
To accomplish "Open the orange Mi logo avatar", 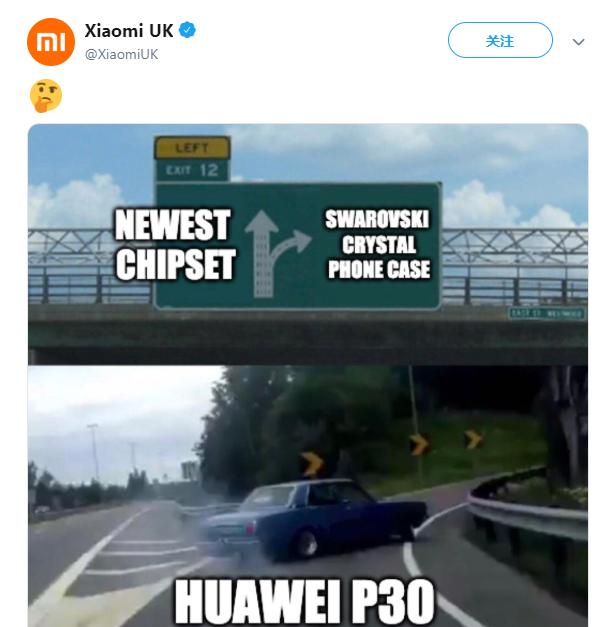I will tap(51, 42).
